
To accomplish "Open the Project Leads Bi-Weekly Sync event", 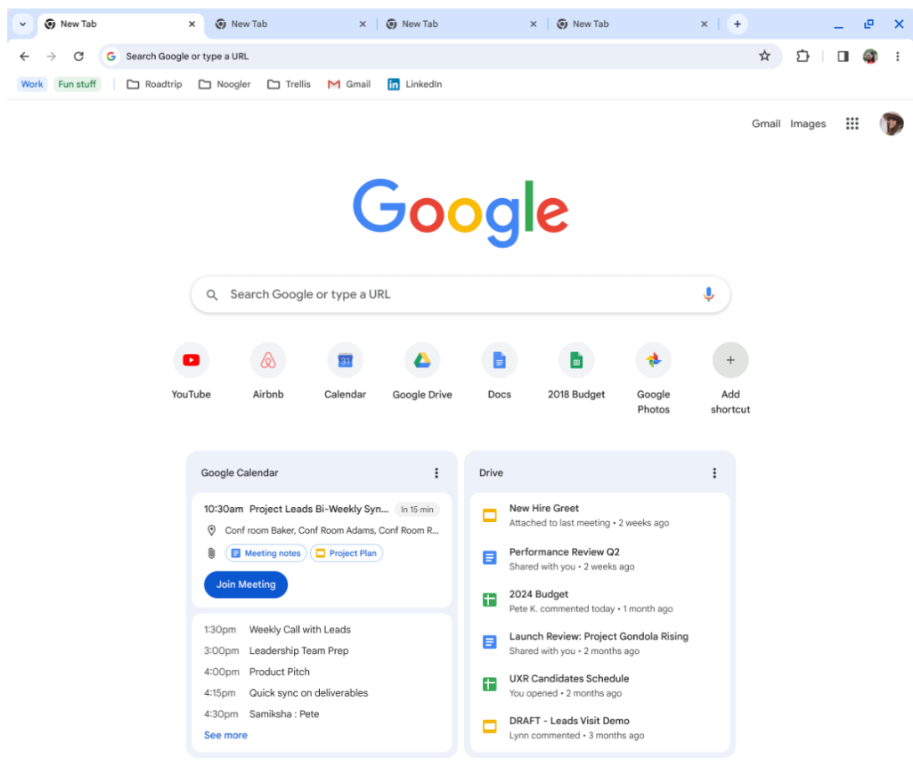I will [x=319, y=509].
